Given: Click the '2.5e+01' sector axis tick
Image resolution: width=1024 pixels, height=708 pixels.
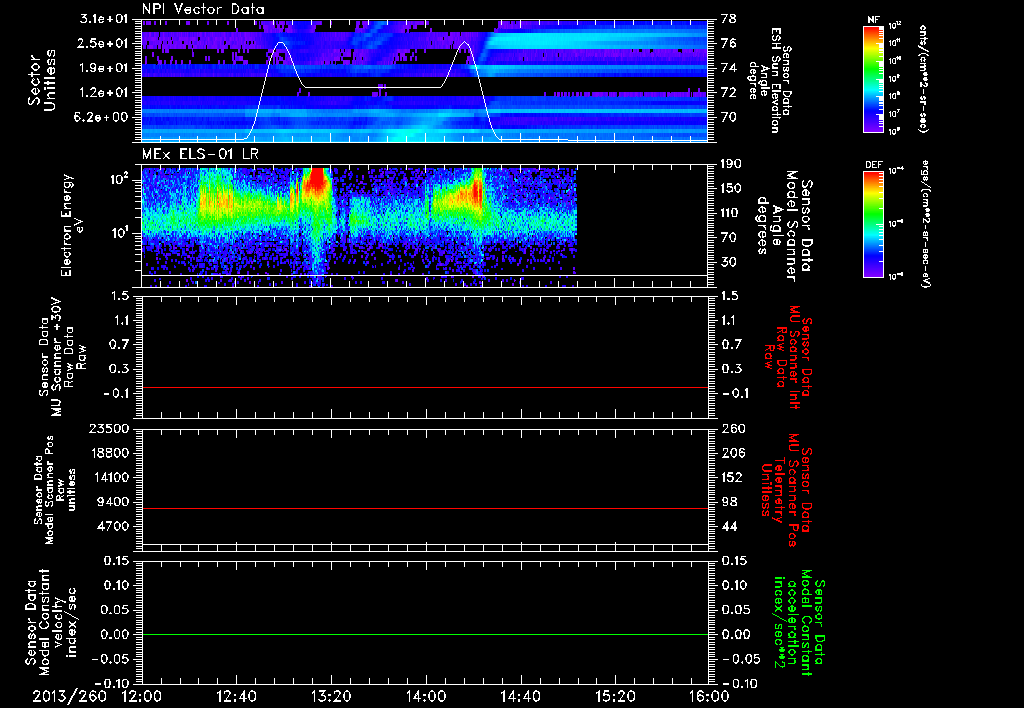Looking at the screenshot, I should click(104, 43).
